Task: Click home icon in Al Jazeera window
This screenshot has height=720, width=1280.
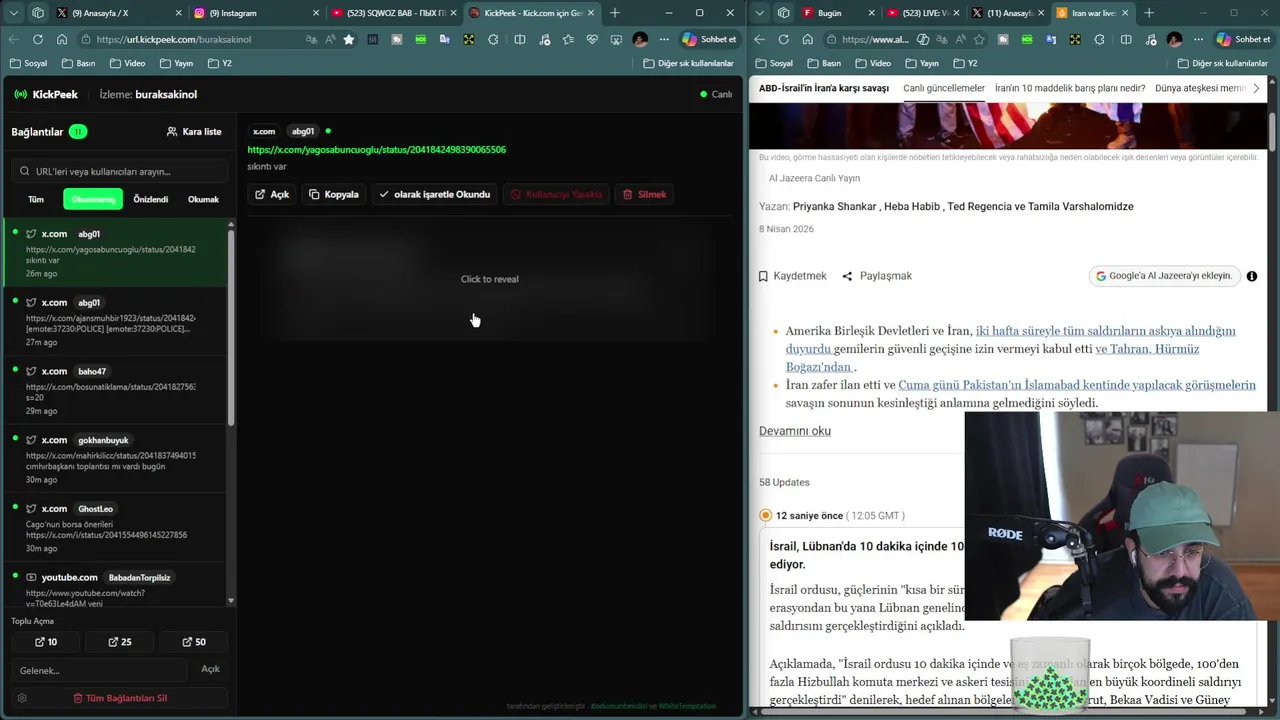Action: [x=807, y=39]
